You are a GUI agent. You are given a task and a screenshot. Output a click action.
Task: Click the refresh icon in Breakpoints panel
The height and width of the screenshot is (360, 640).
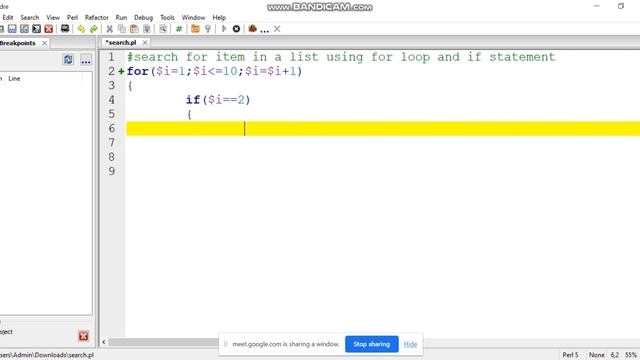click(68, 60)
